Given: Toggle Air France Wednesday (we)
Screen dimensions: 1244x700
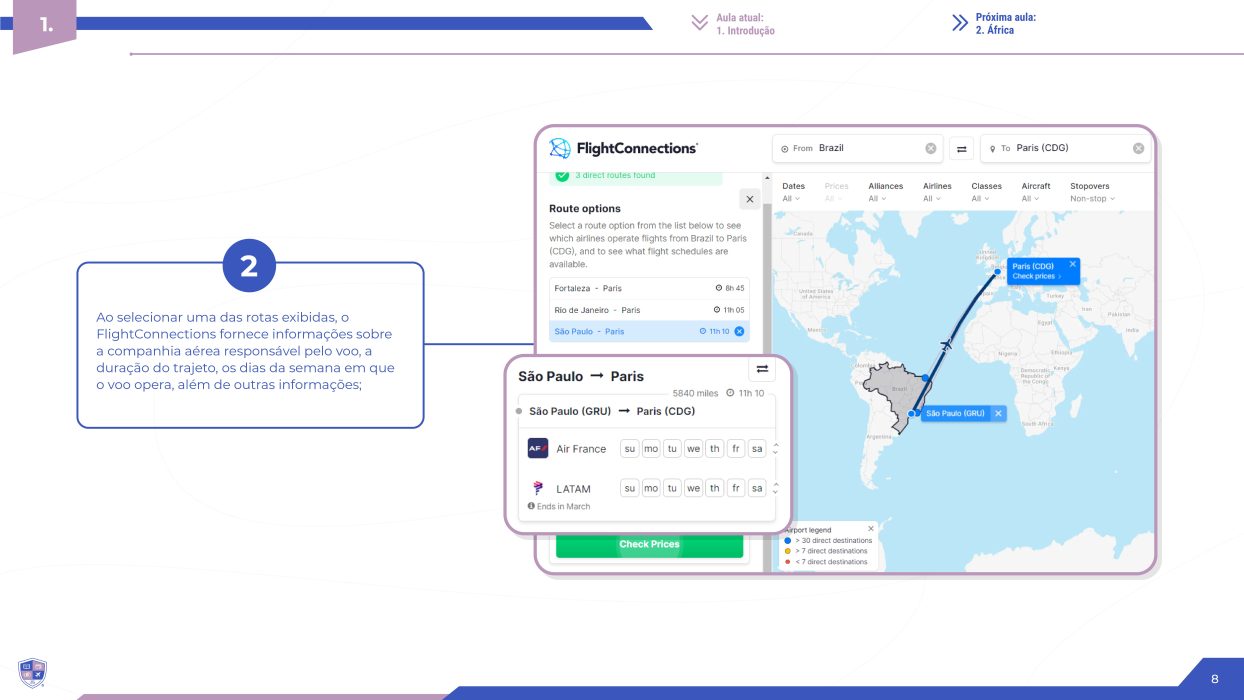Looking at the screenshot, I should (693, 449).
